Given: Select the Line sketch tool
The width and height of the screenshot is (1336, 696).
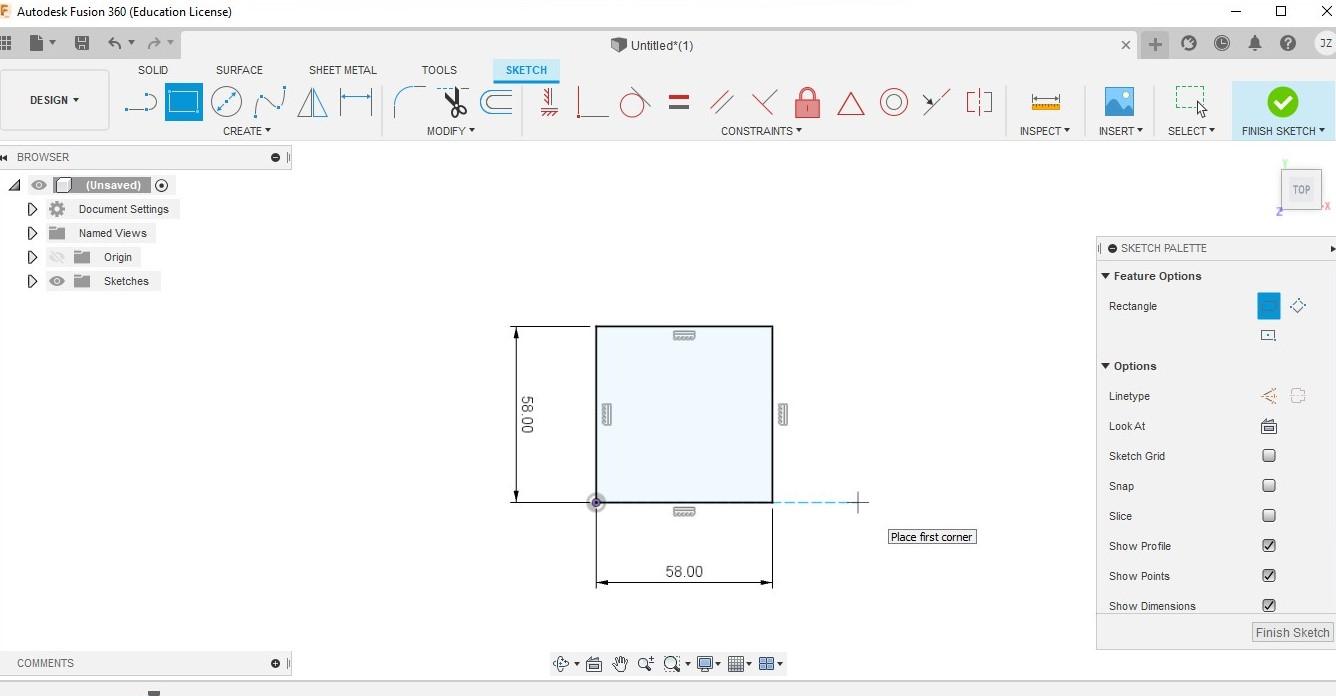Looking at the screenshot, I should tap(141, 102).
